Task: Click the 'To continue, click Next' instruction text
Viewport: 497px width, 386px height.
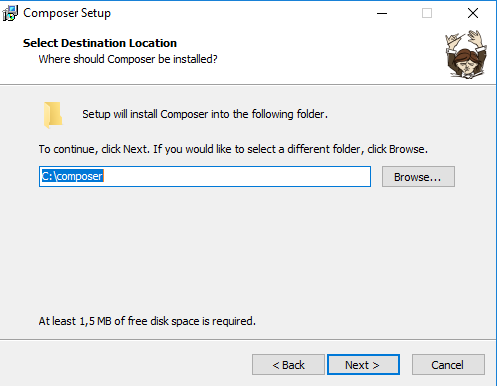Action: point(233,149)
